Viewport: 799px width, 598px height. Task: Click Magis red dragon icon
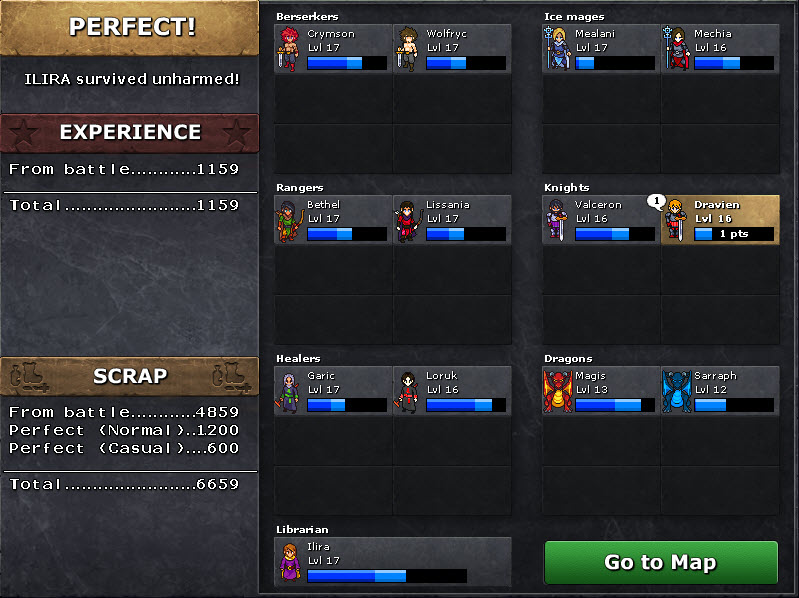click(557, 391)
